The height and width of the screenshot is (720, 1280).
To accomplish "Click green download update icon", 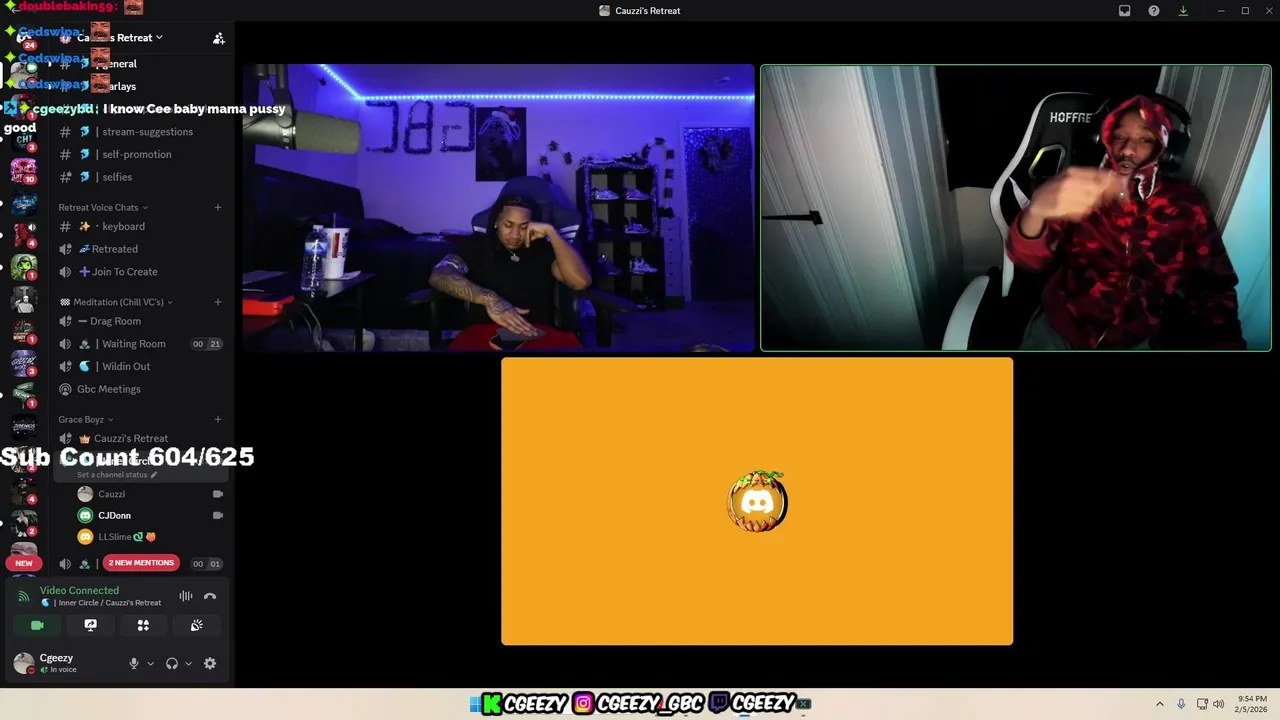I will pos(1183,11).
